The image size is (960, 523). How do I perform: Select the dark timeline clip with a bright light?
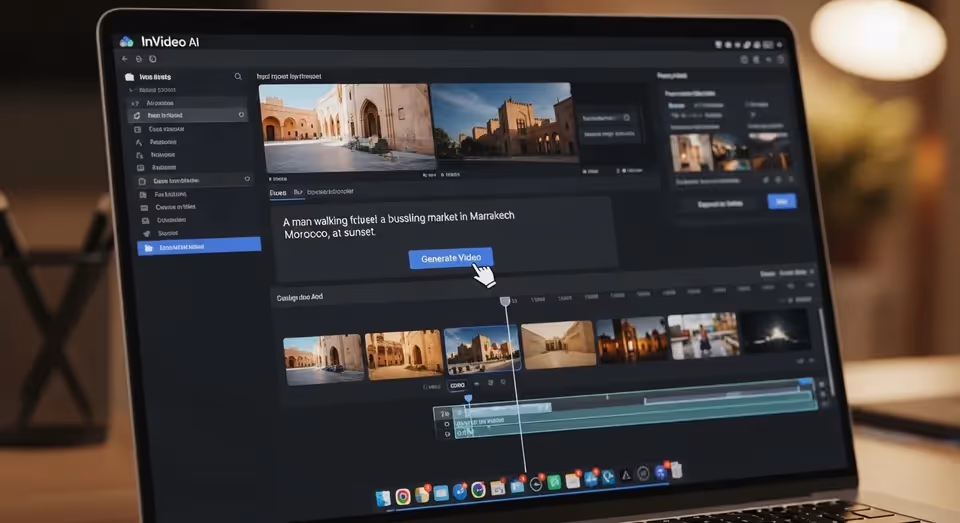pyautogui.click(x=775, y=331)
